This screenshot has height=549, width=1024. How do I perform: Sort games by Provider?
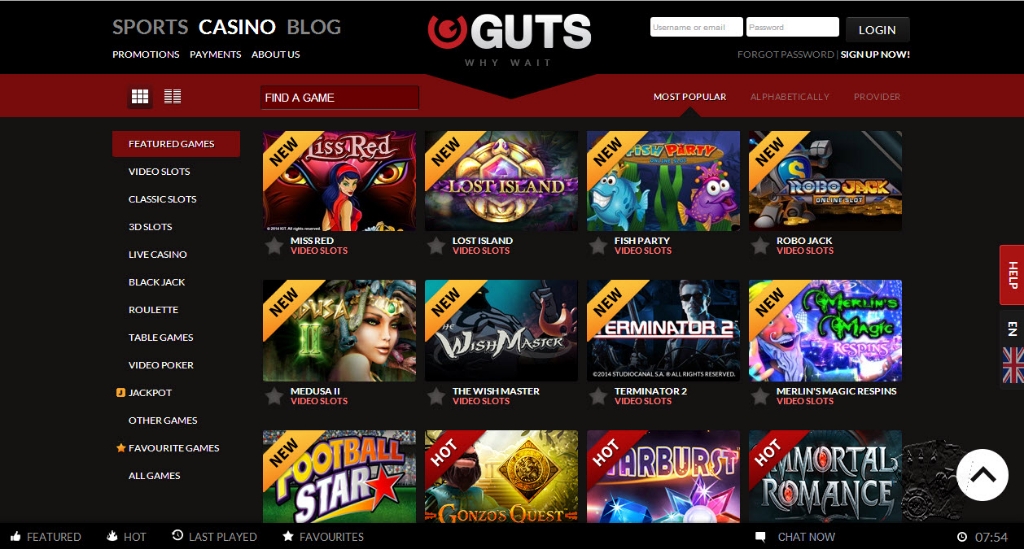877,97
